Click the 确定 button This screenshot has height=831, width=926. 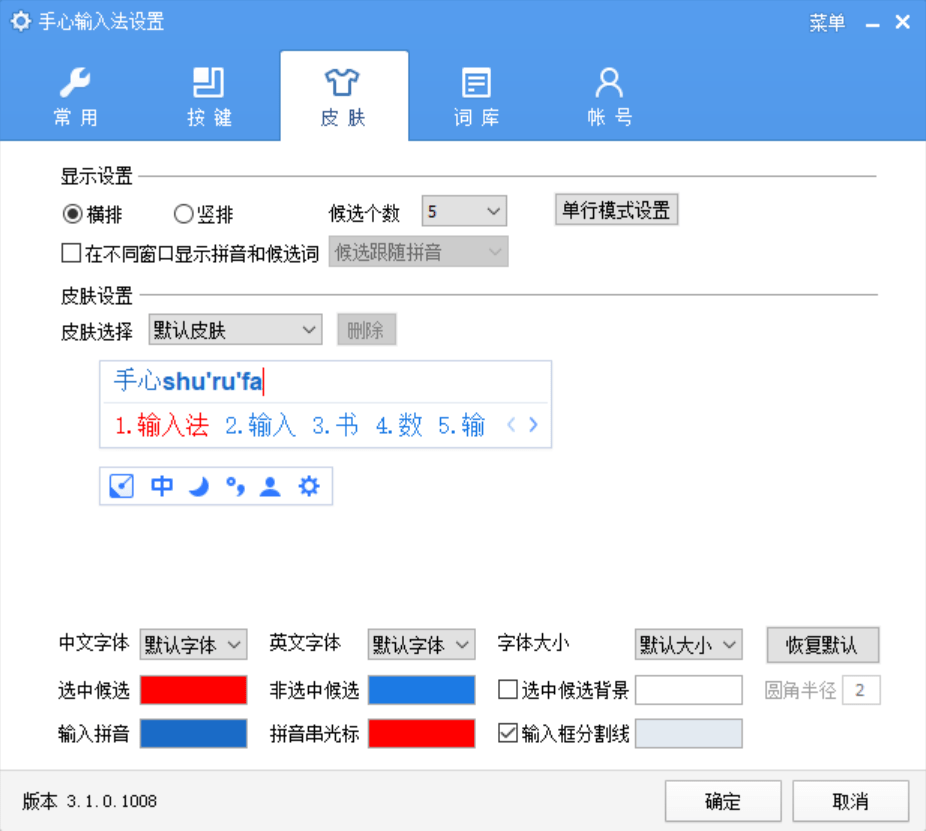coord(723,801)
